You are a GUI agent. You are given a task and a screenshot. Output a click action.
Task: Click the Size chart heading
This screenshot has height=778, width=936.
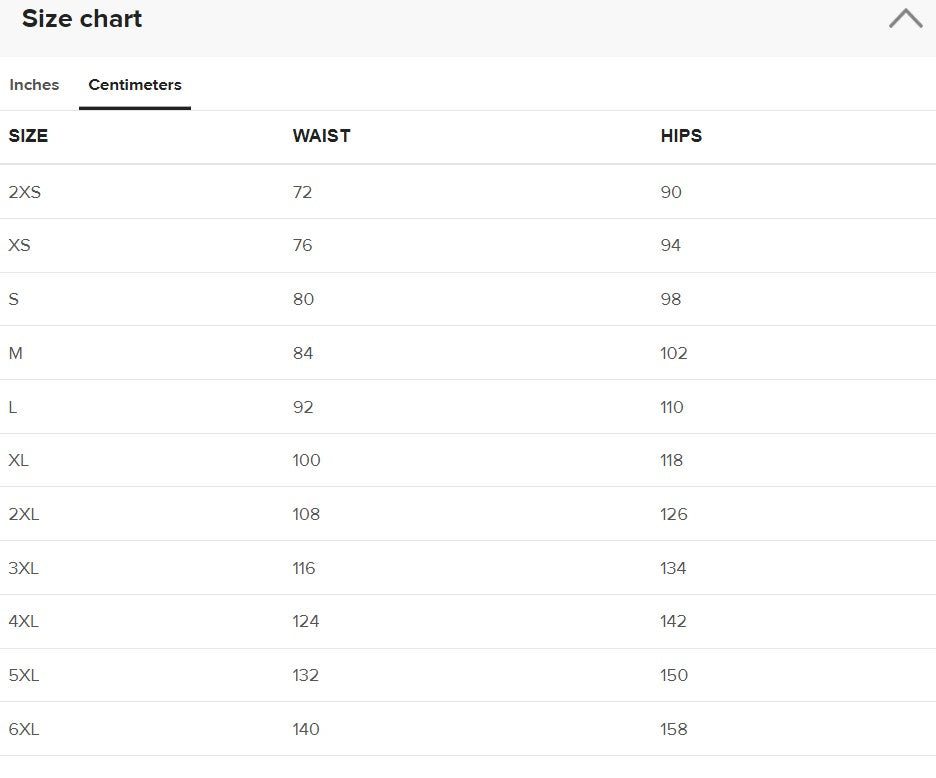82,19
